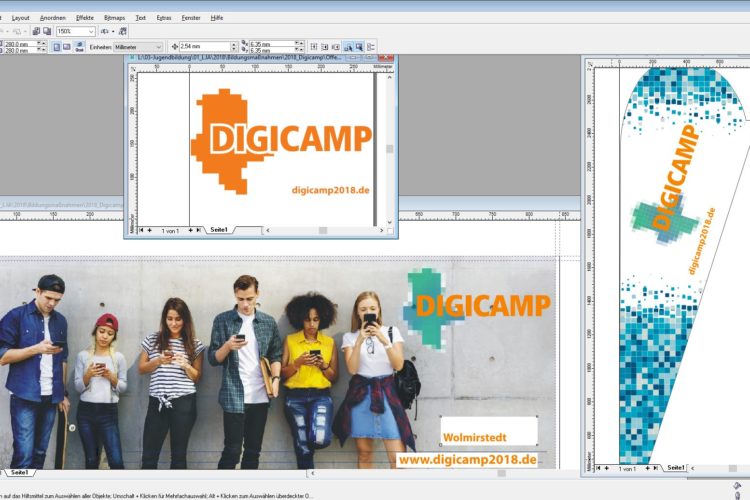Click the last options icon in property bar
The width and height of the screenshot is (750, 500).
371,47
